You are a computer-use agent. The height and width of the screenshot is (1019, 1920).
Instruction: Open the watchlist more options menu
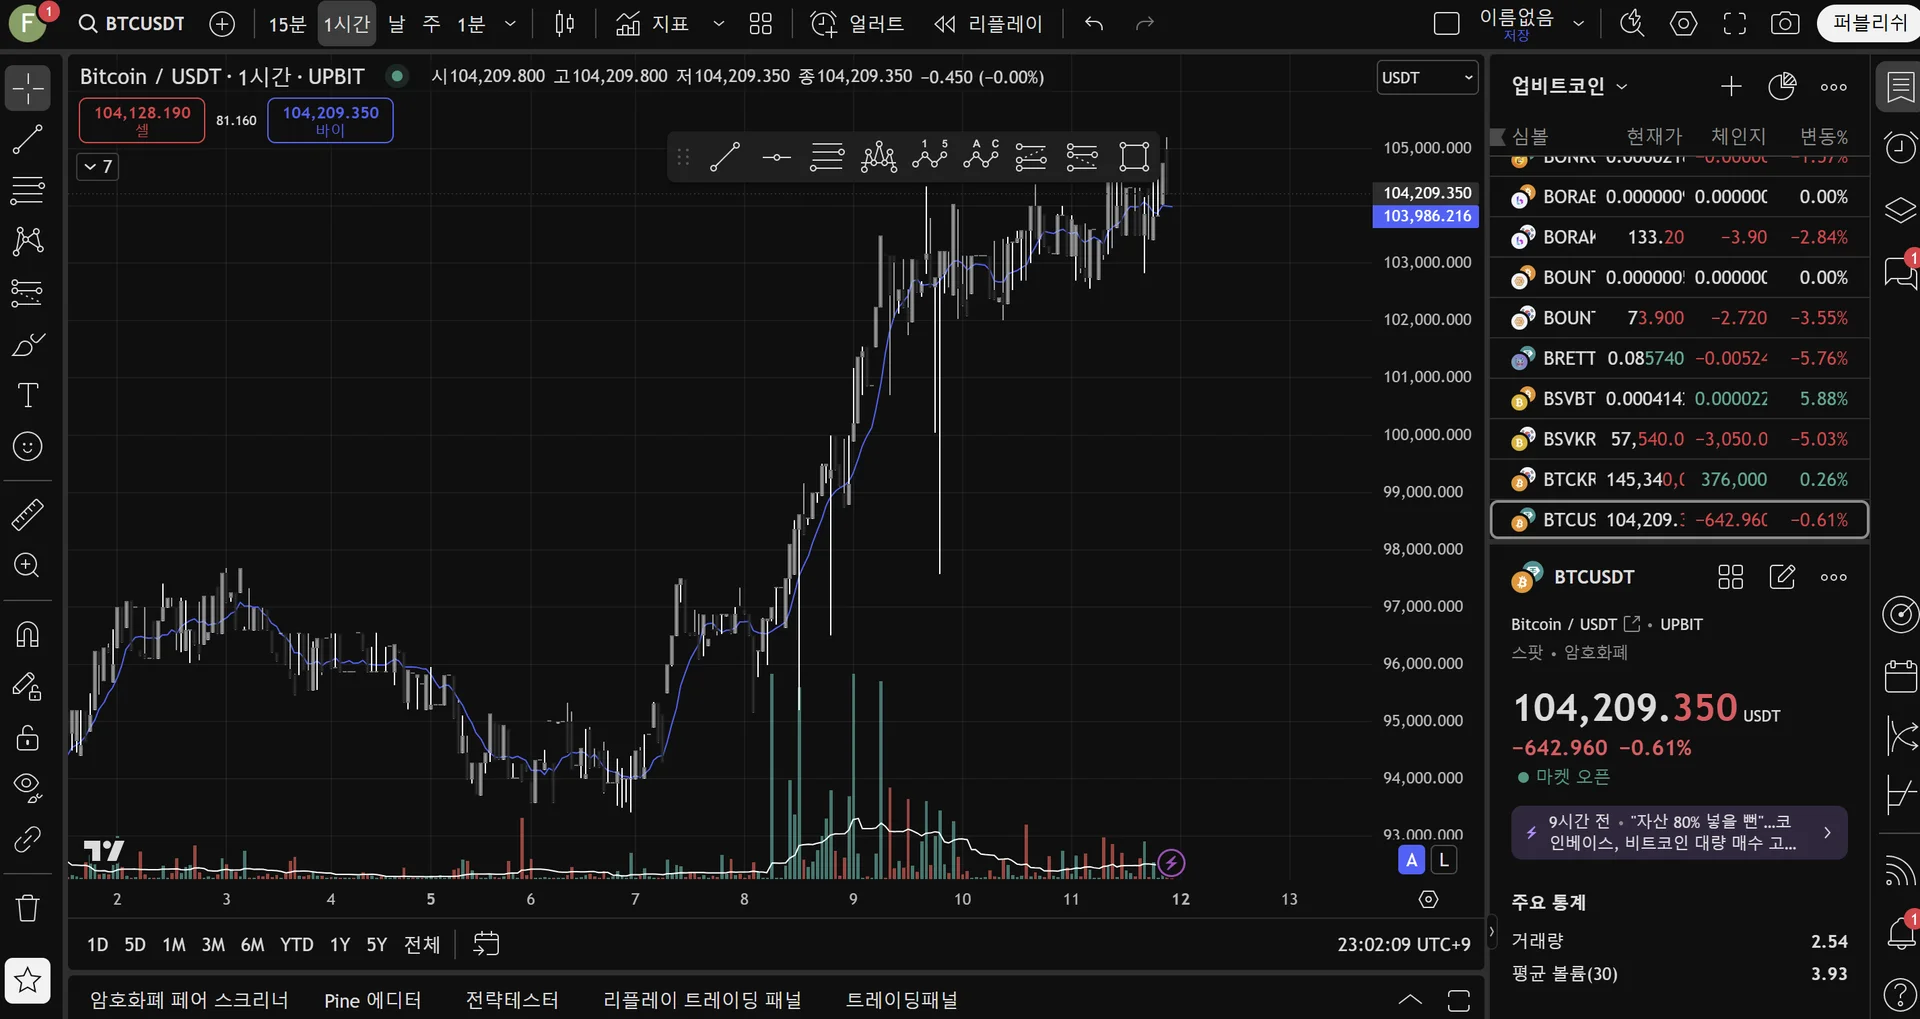point(1834,87)
